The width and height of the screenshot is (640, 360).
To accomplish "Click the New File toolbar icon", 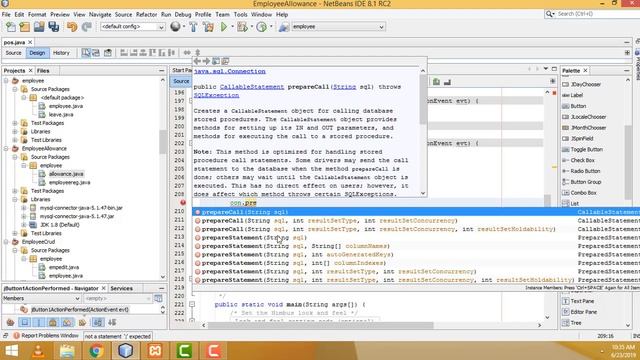I will [11, 27].
